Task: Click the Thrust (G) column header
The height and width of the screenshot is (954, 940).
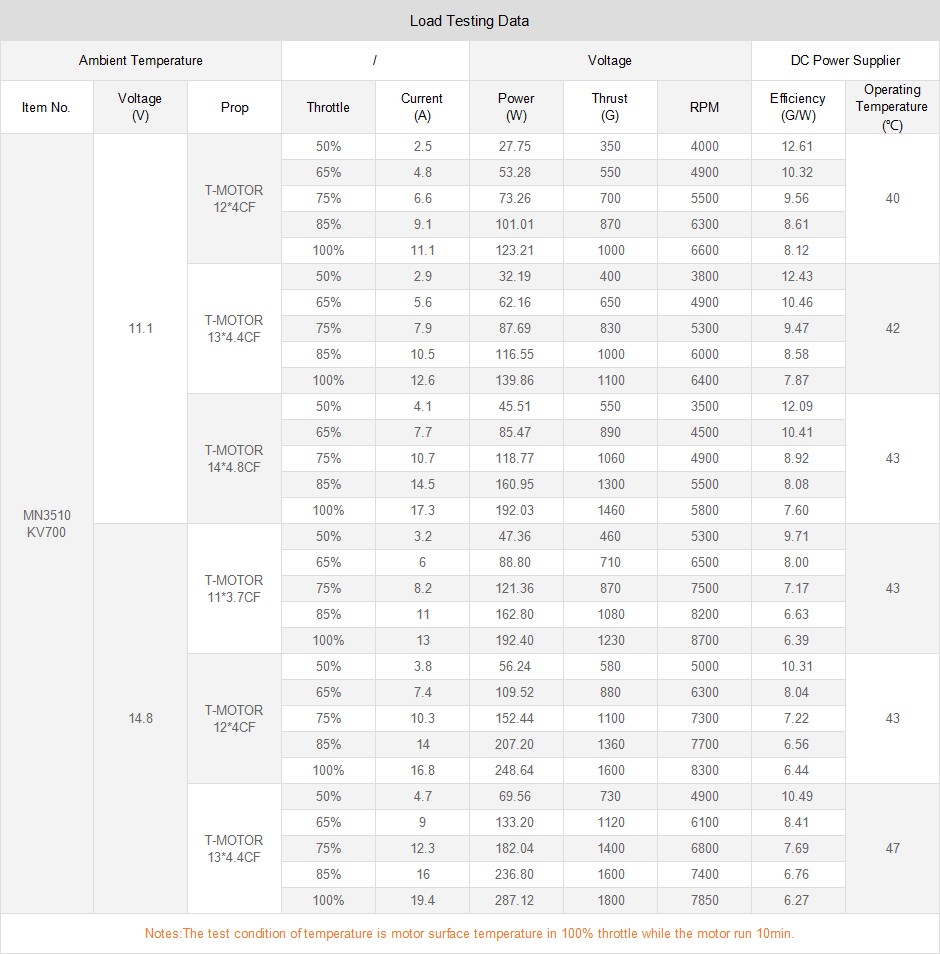Action: point(610,107)
